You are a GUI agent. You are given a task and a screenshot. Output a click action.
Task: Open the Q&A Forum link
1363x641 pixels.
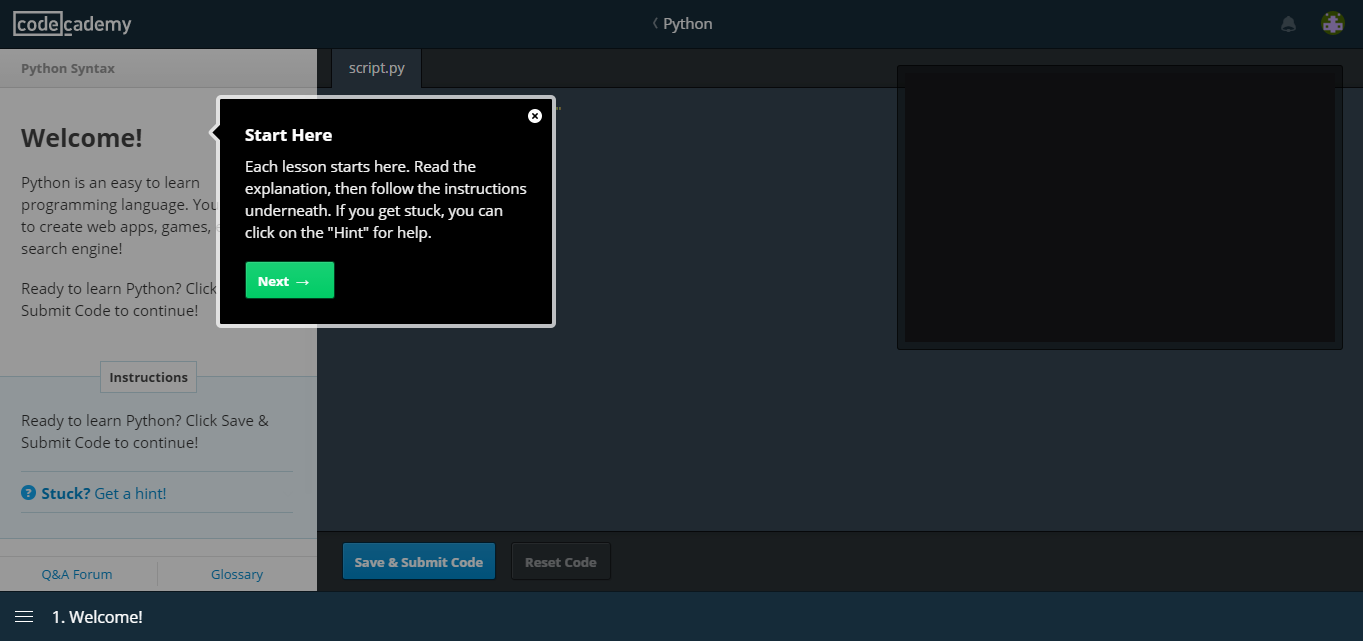pyautogui.click(x=77, y=574)
